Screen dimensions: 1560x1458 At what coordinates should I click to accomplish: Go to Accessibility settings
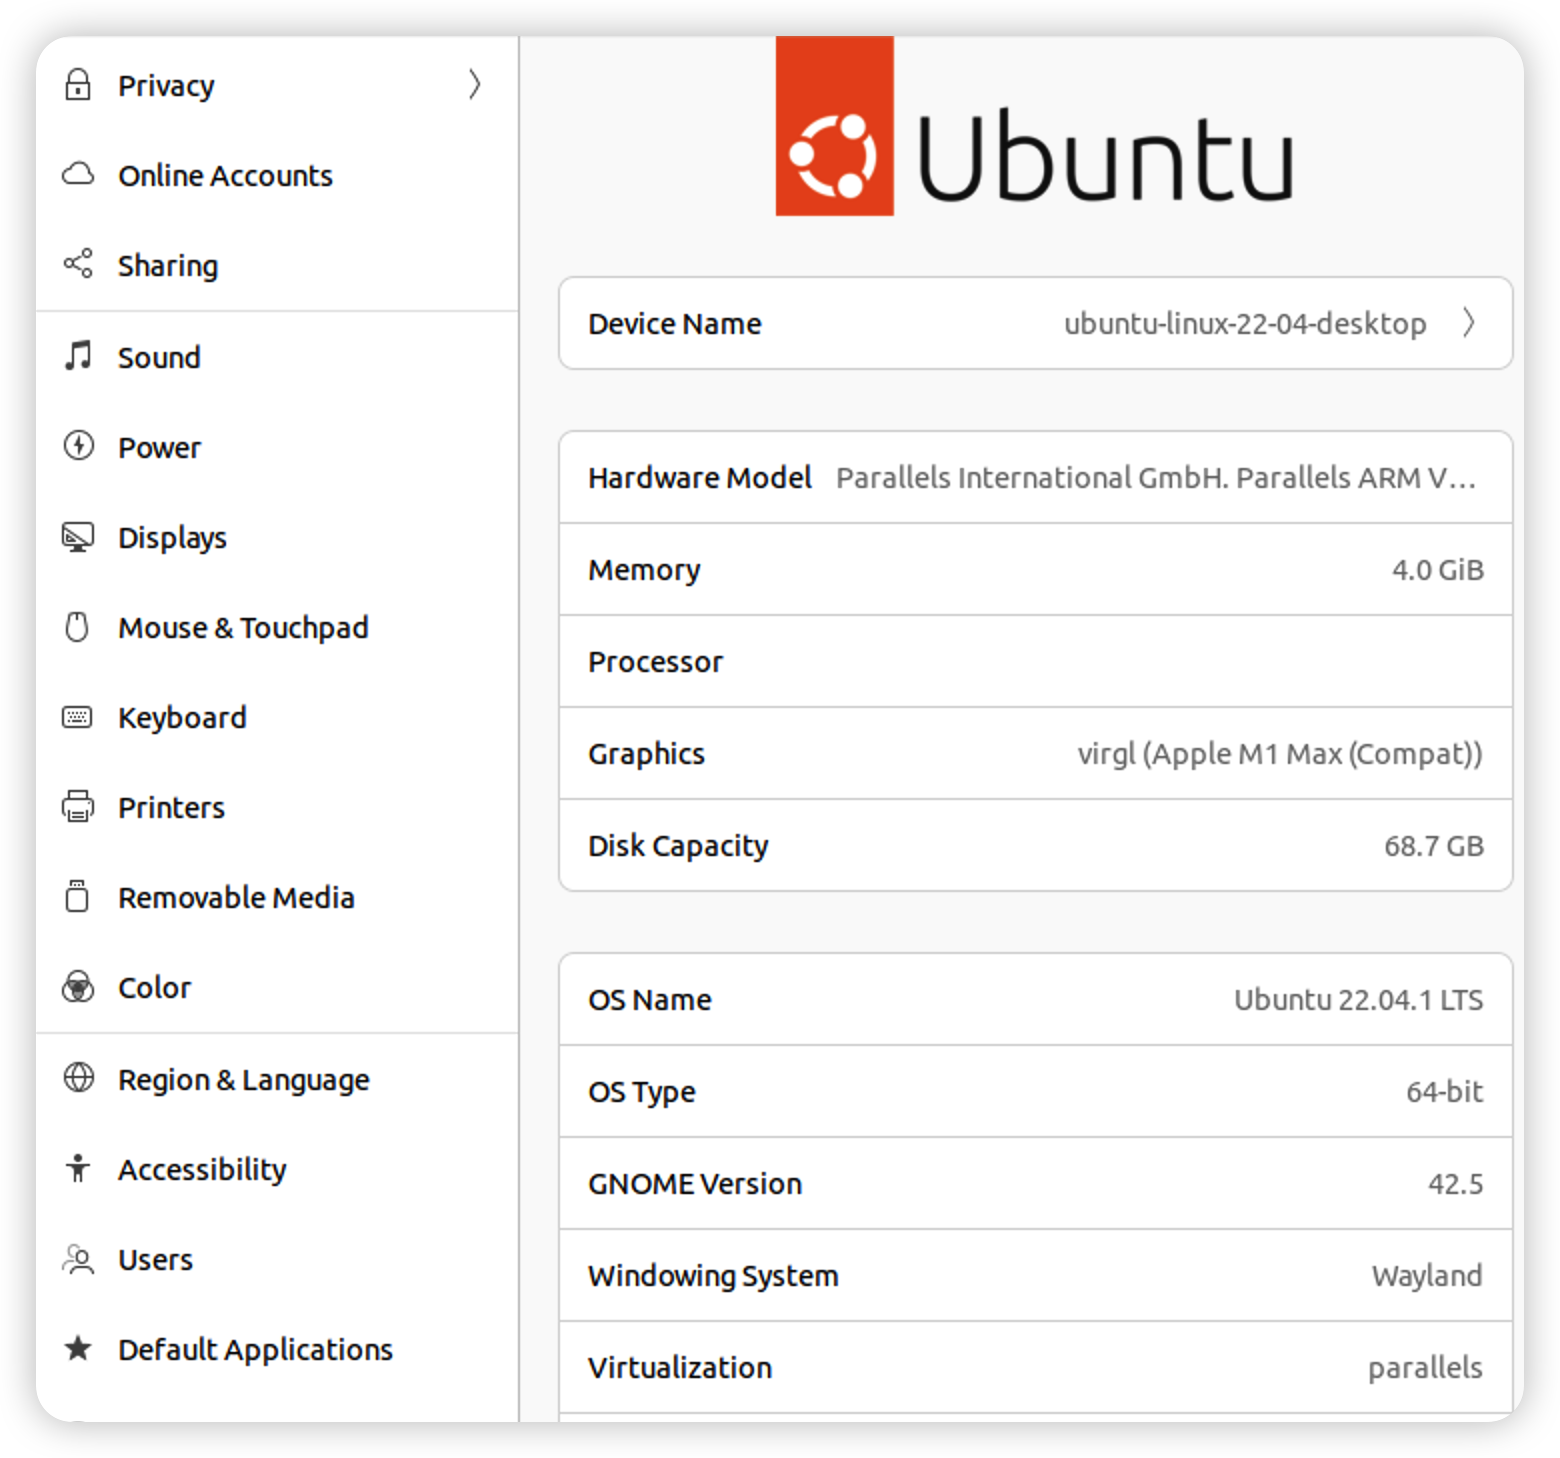click(x=202, y=1169)
